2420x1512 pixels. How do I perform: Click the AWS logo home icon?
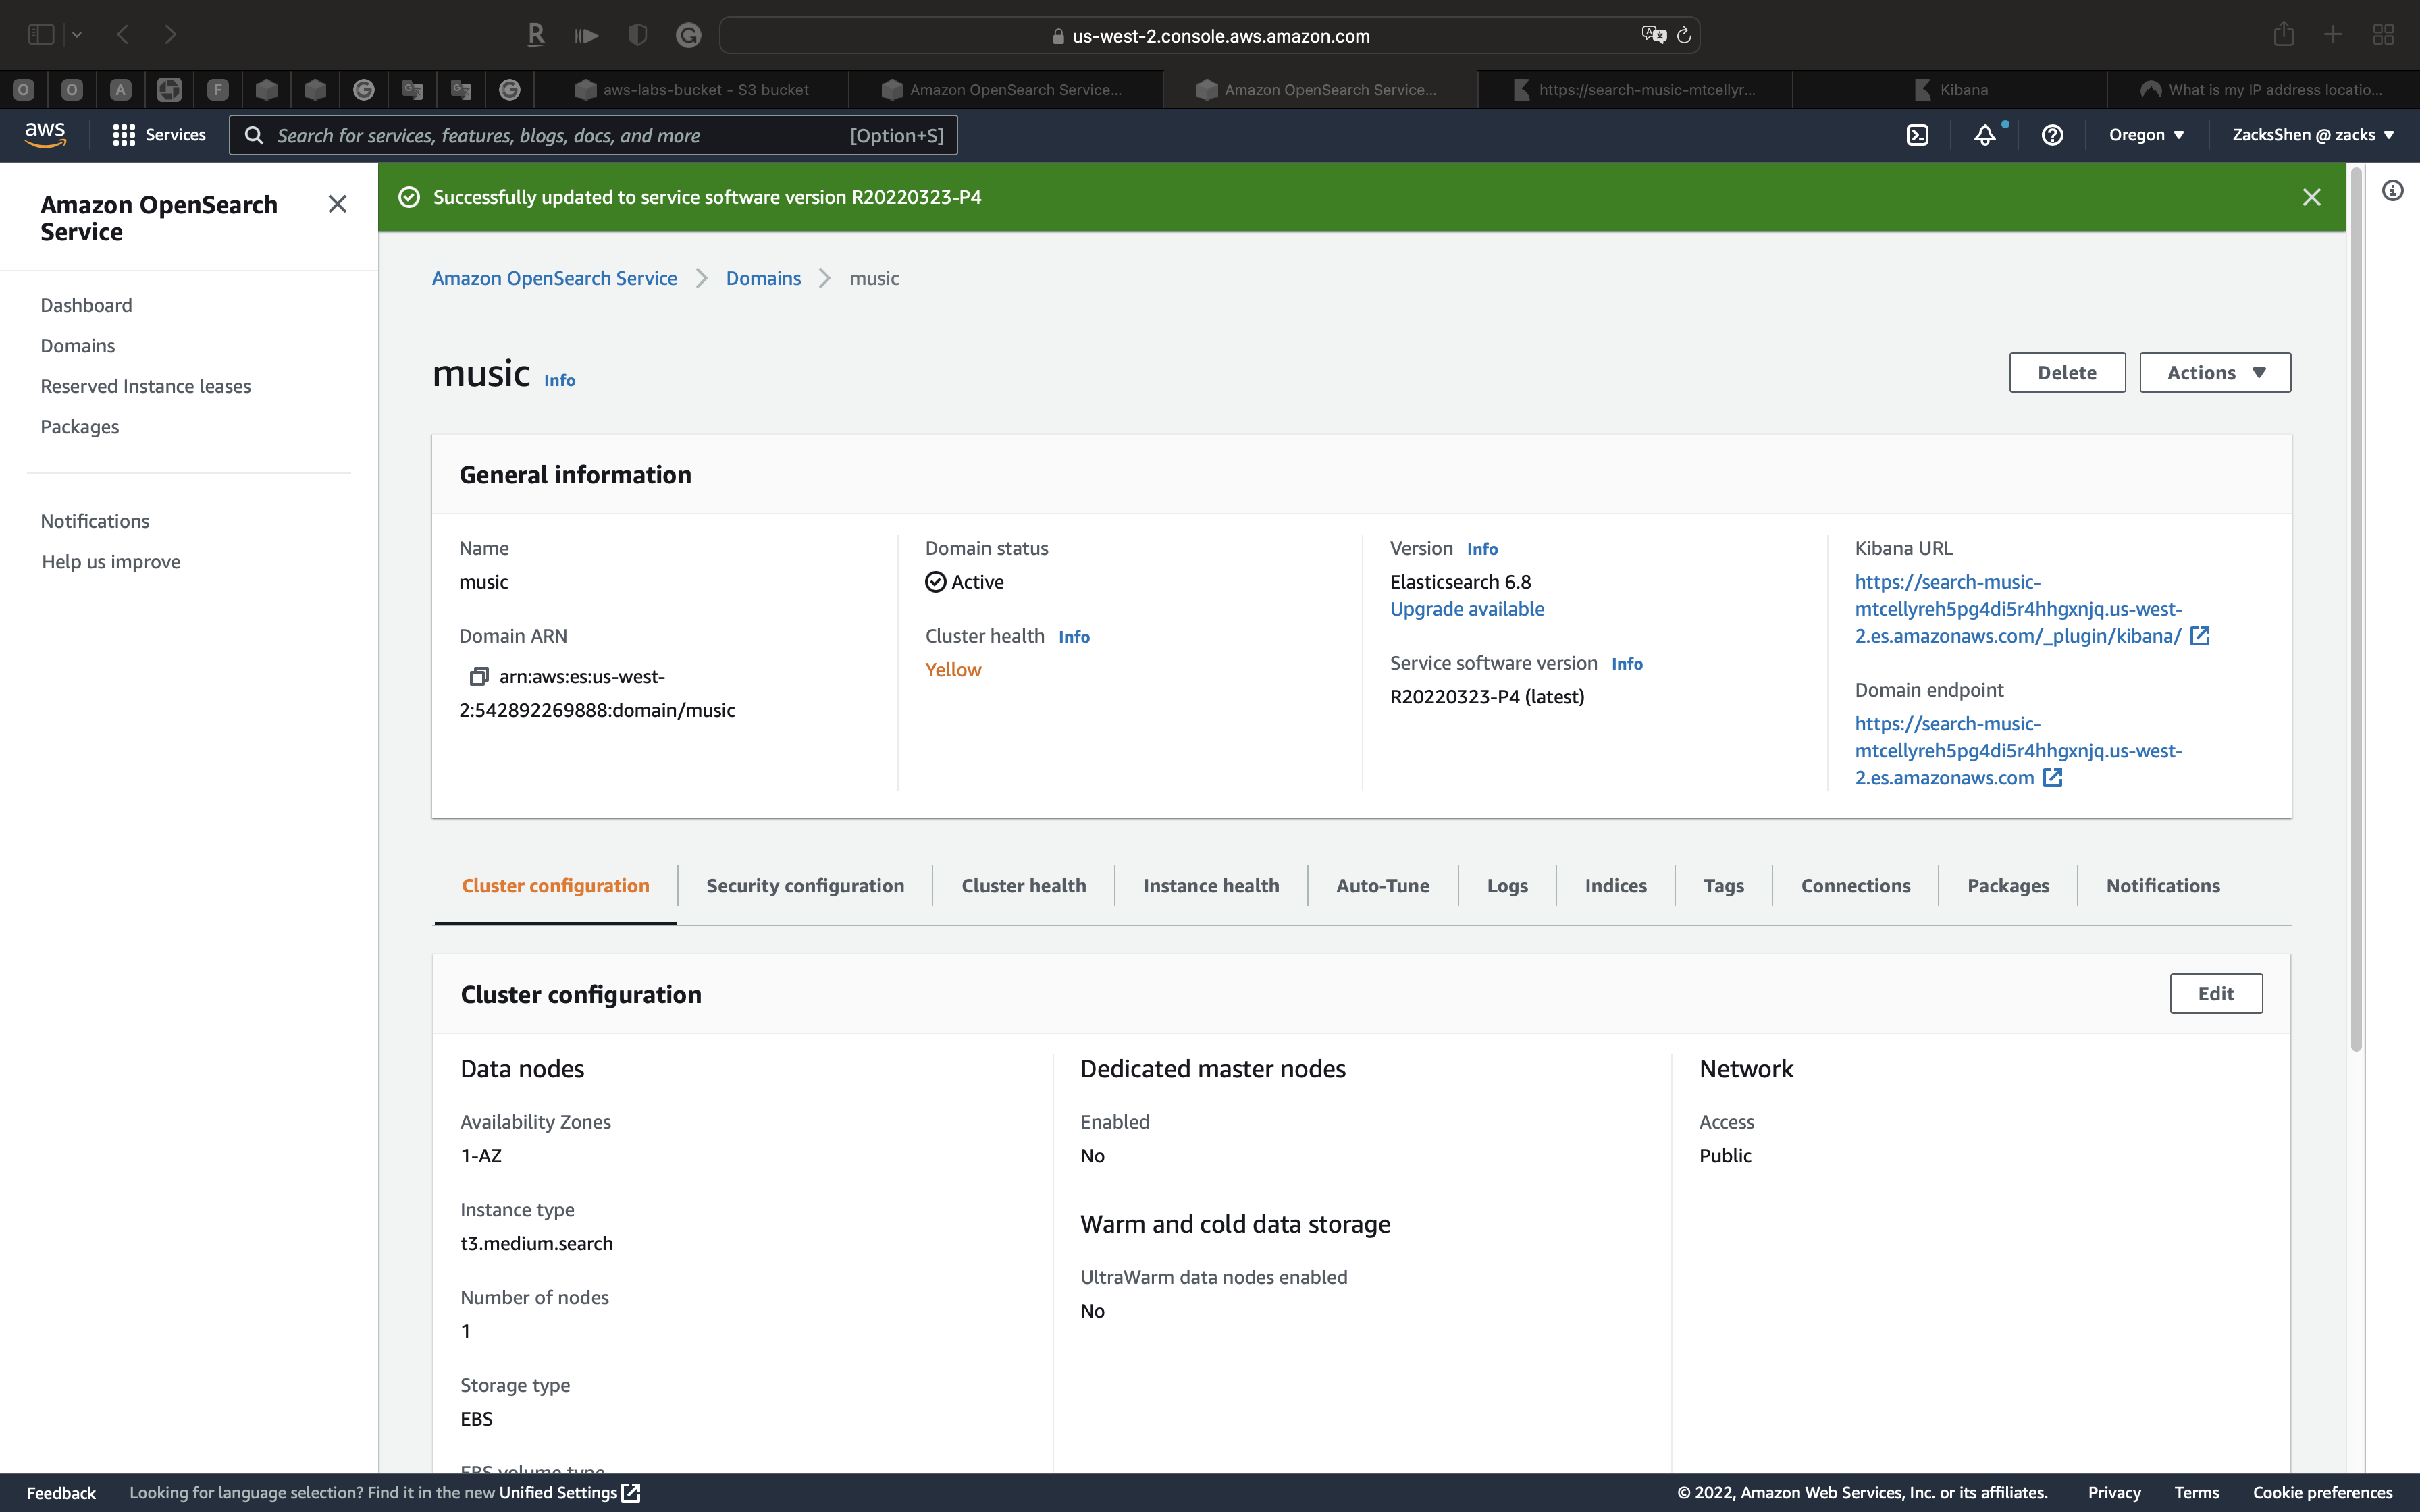(45, 135)
